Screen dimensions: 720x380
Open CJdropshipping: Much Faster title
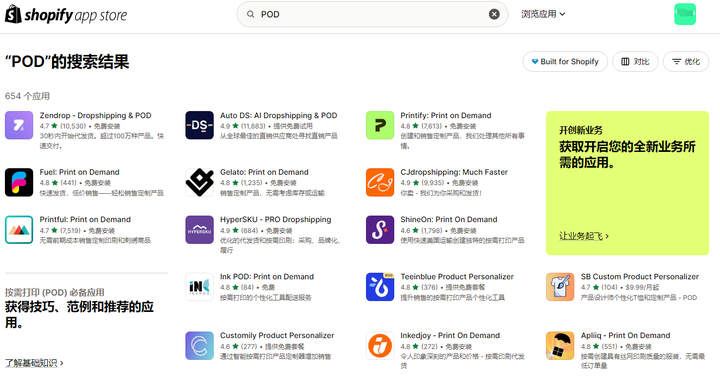tap(454, 172)
